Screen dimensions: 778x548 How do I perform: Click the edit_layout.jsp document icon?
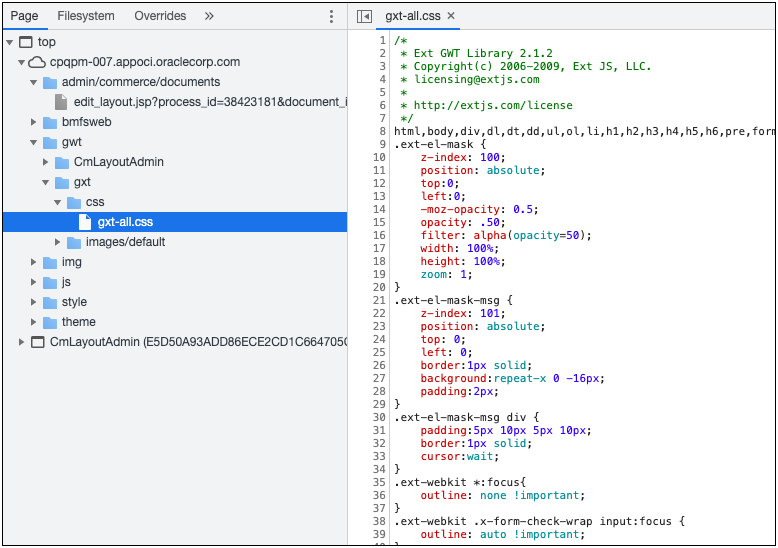tap(61, 102)
